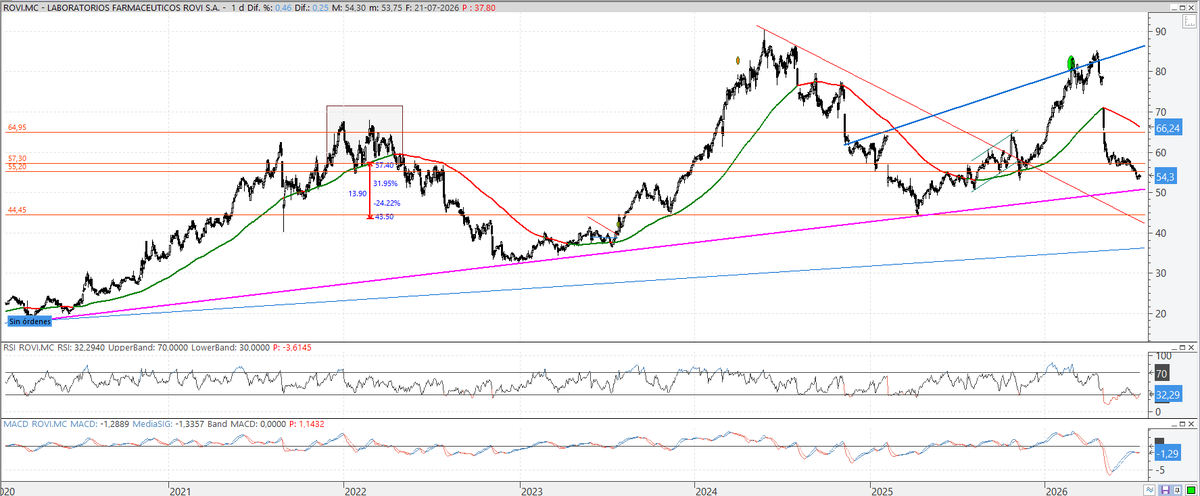Screen dimensions: 1200x496
Task: Click the 13.90 measurement value
Action: pyautogui.click(x=358, y=193)
